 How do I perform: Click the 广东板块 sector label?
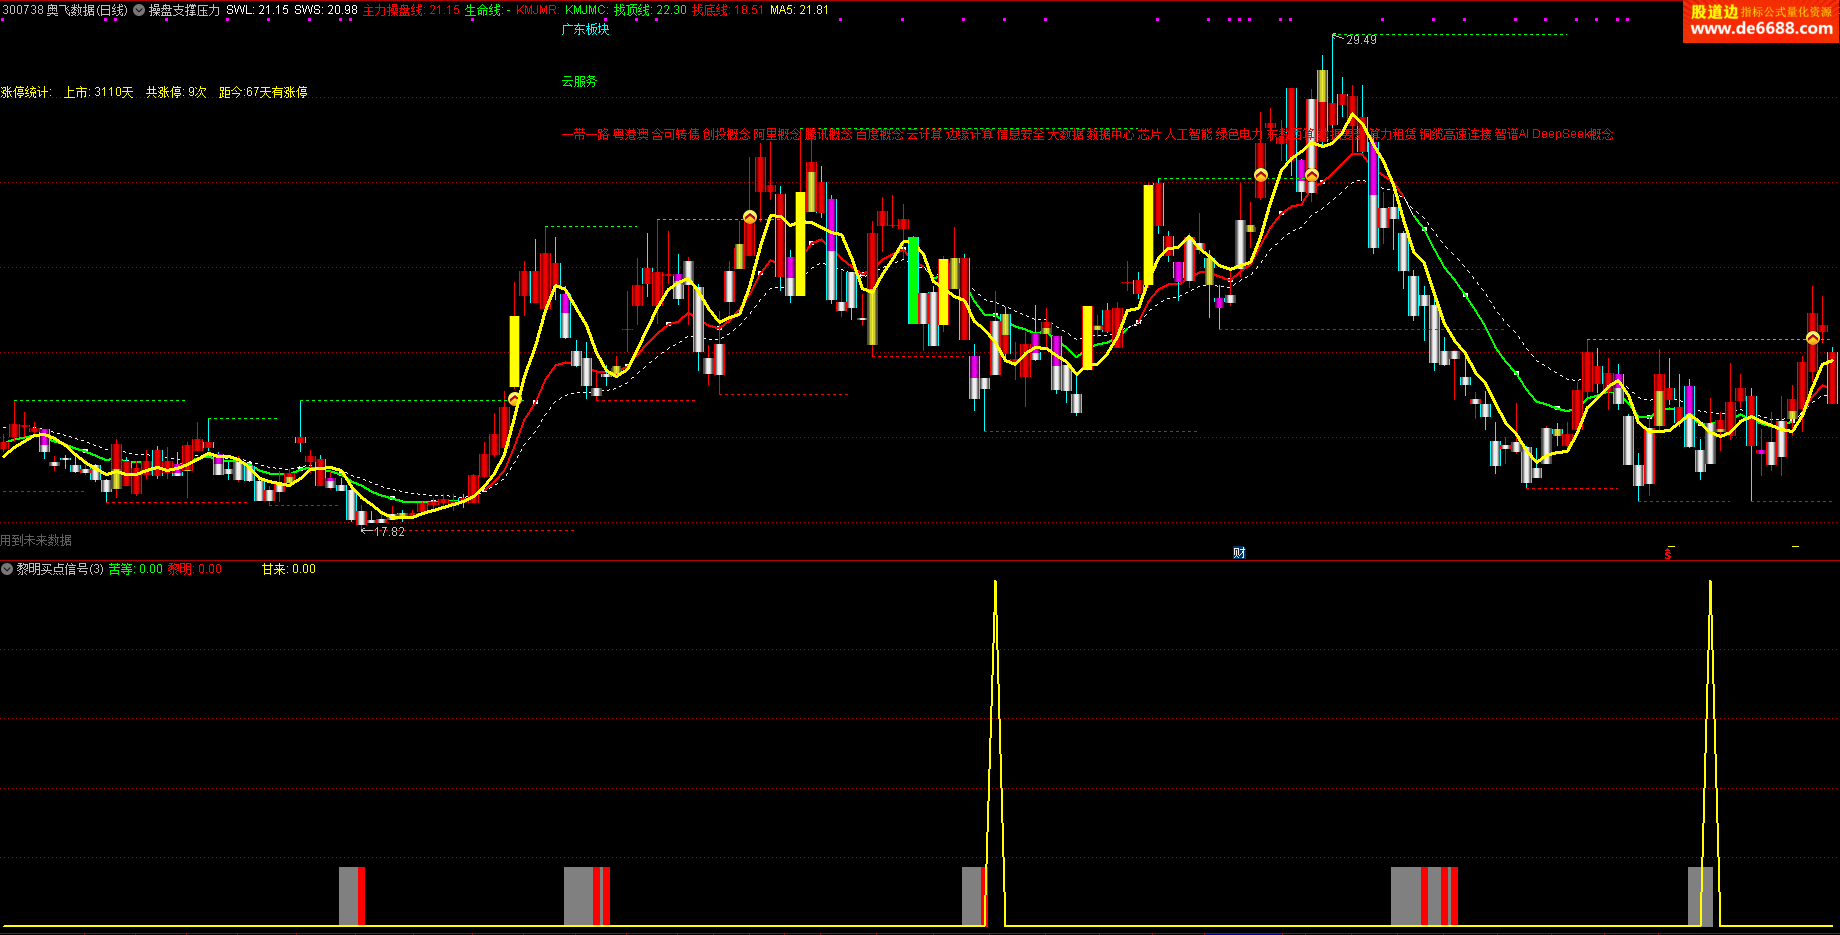click(585, 30)
